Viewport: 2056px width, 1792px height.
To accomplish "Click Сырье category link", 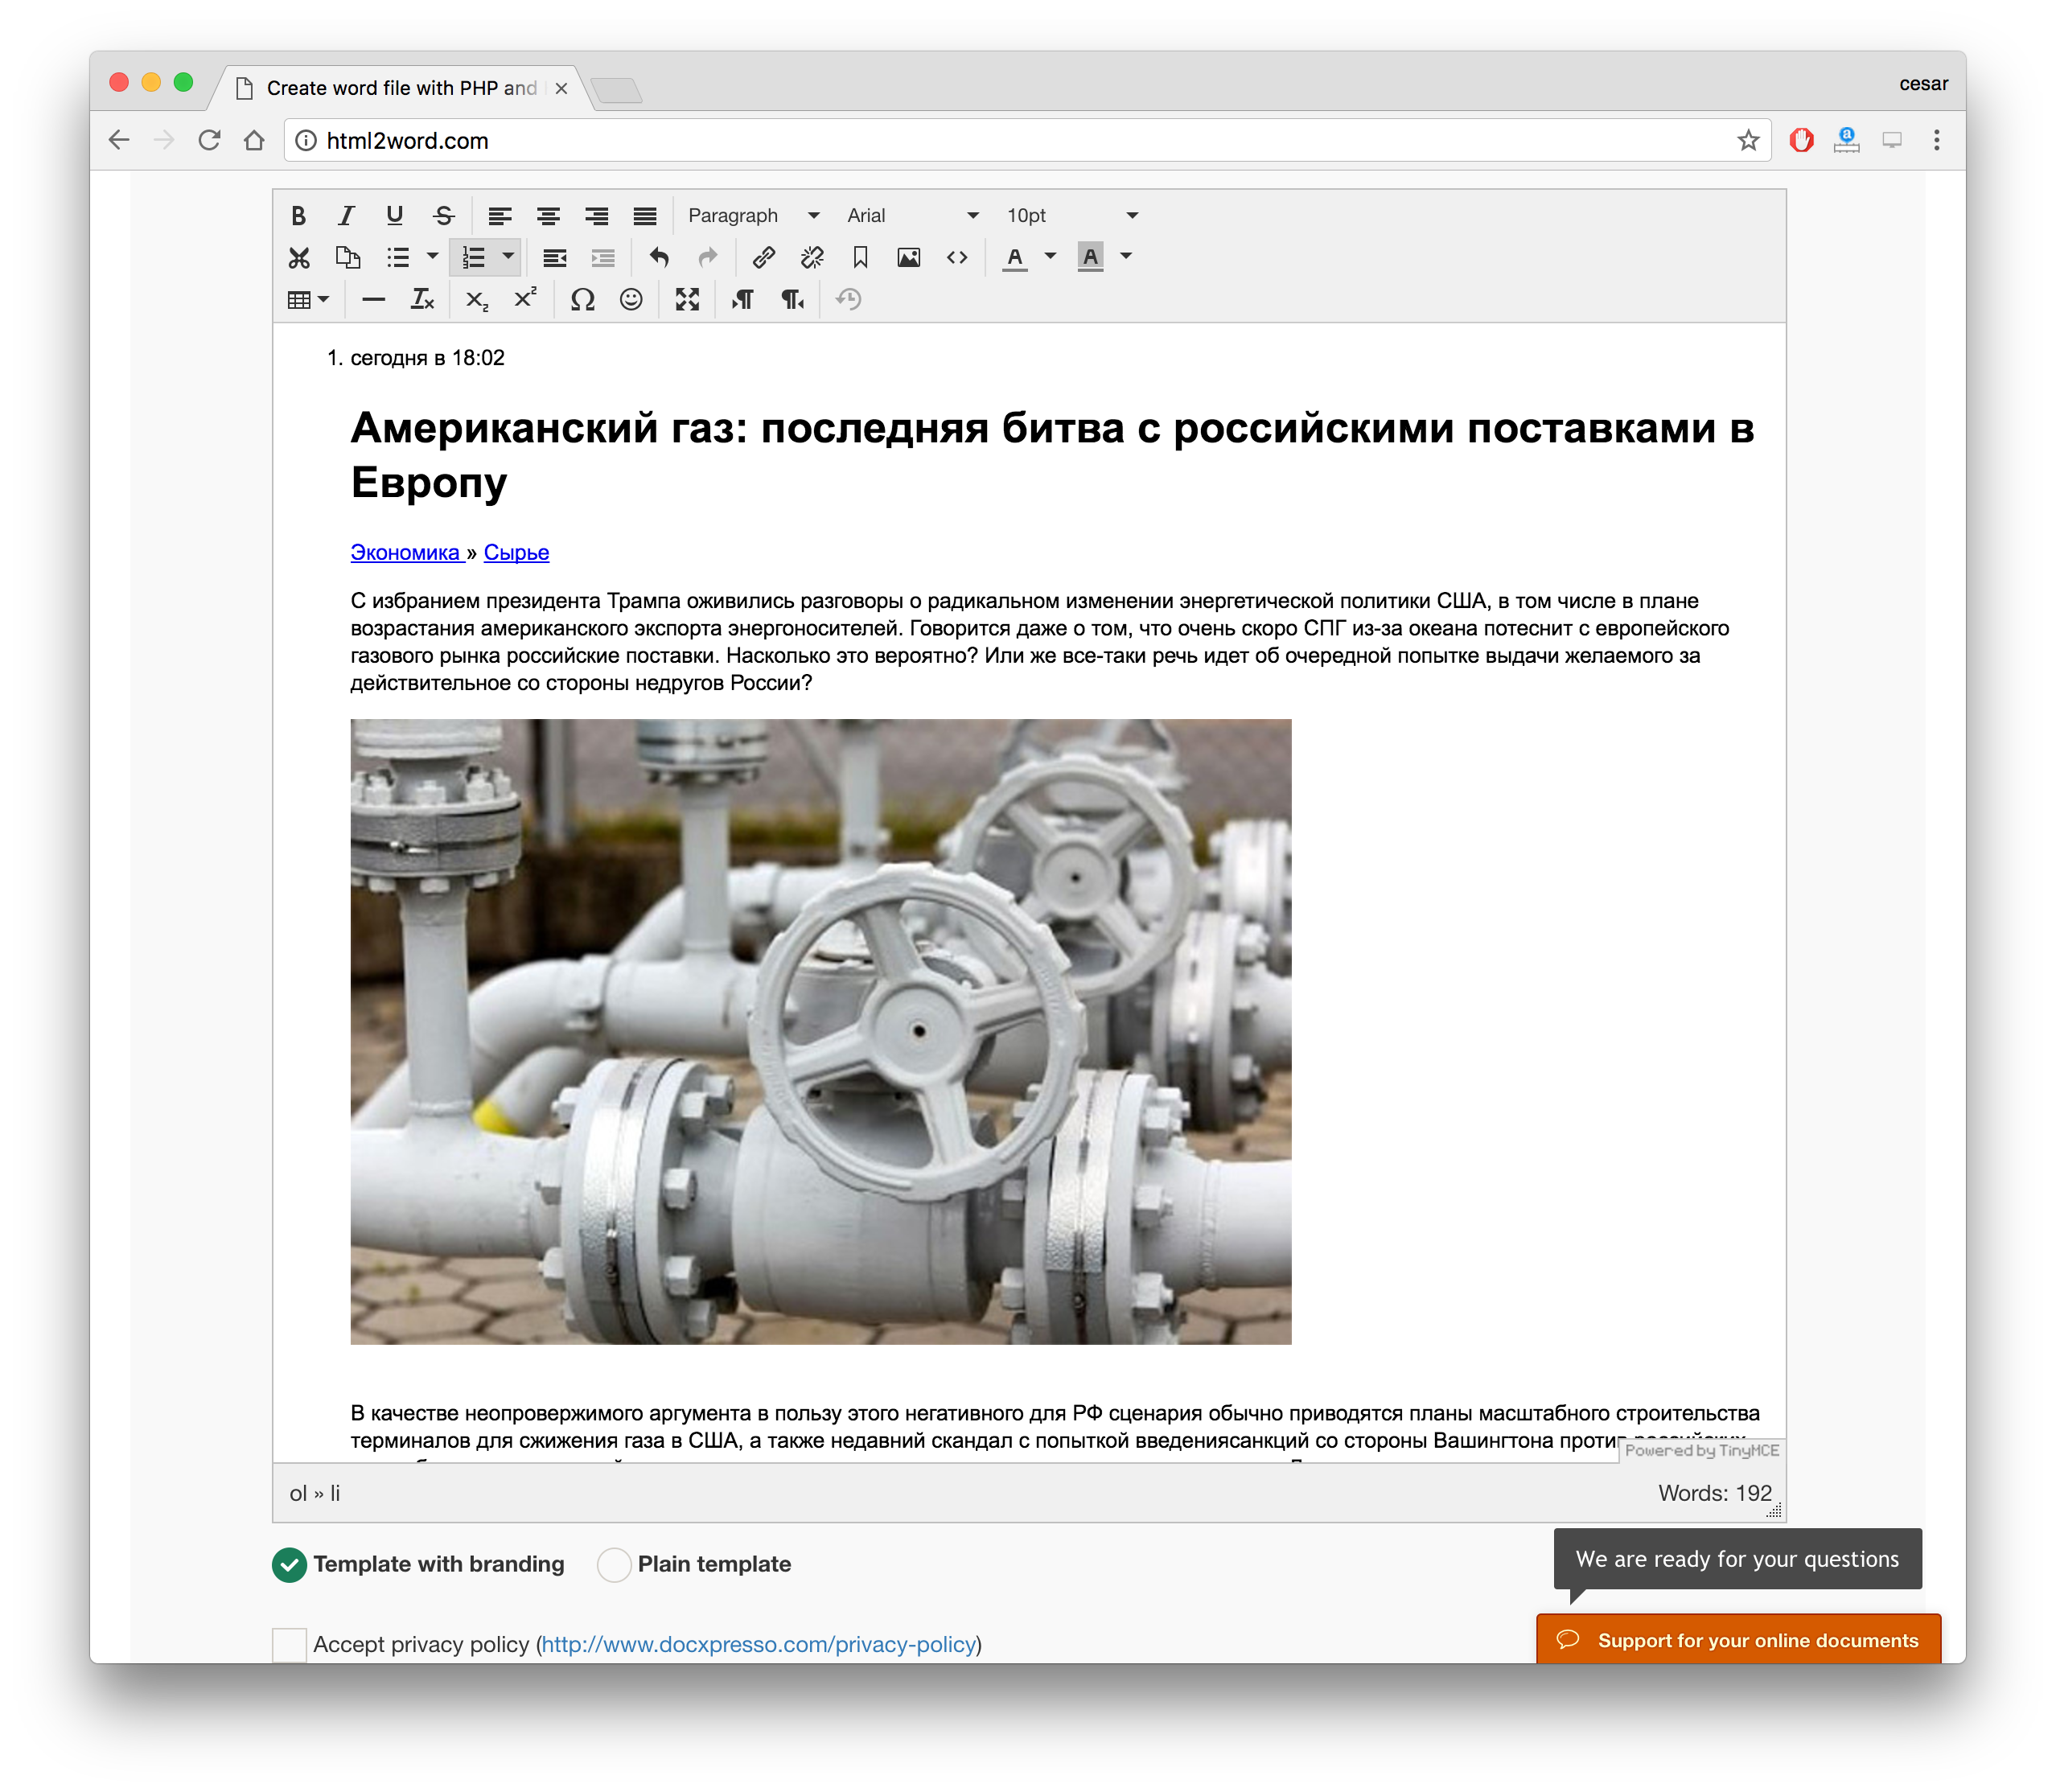I will (520, 551).
